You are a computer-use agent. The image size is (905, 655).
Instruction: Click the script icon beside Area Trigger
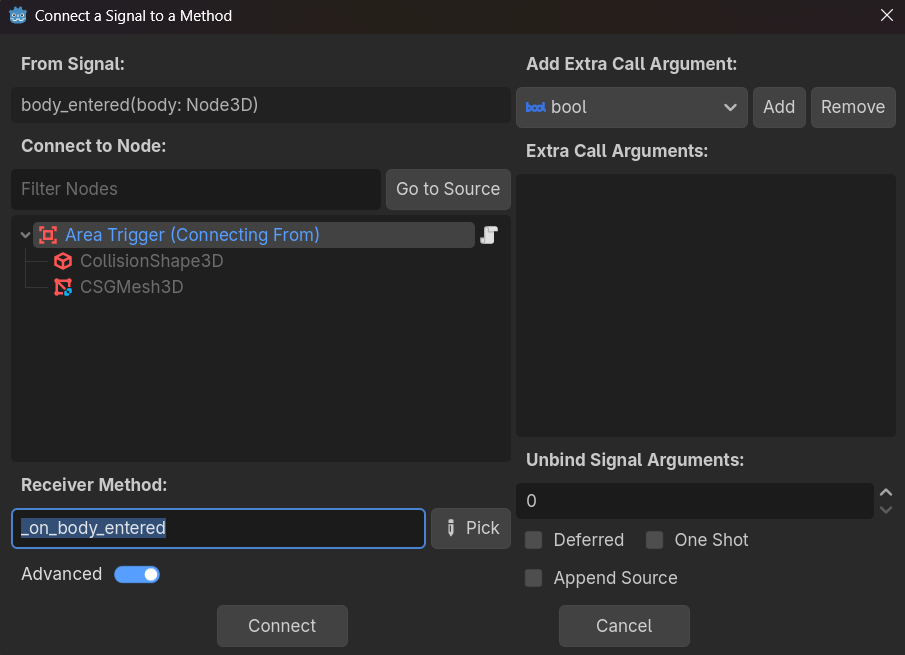point(489,235)
